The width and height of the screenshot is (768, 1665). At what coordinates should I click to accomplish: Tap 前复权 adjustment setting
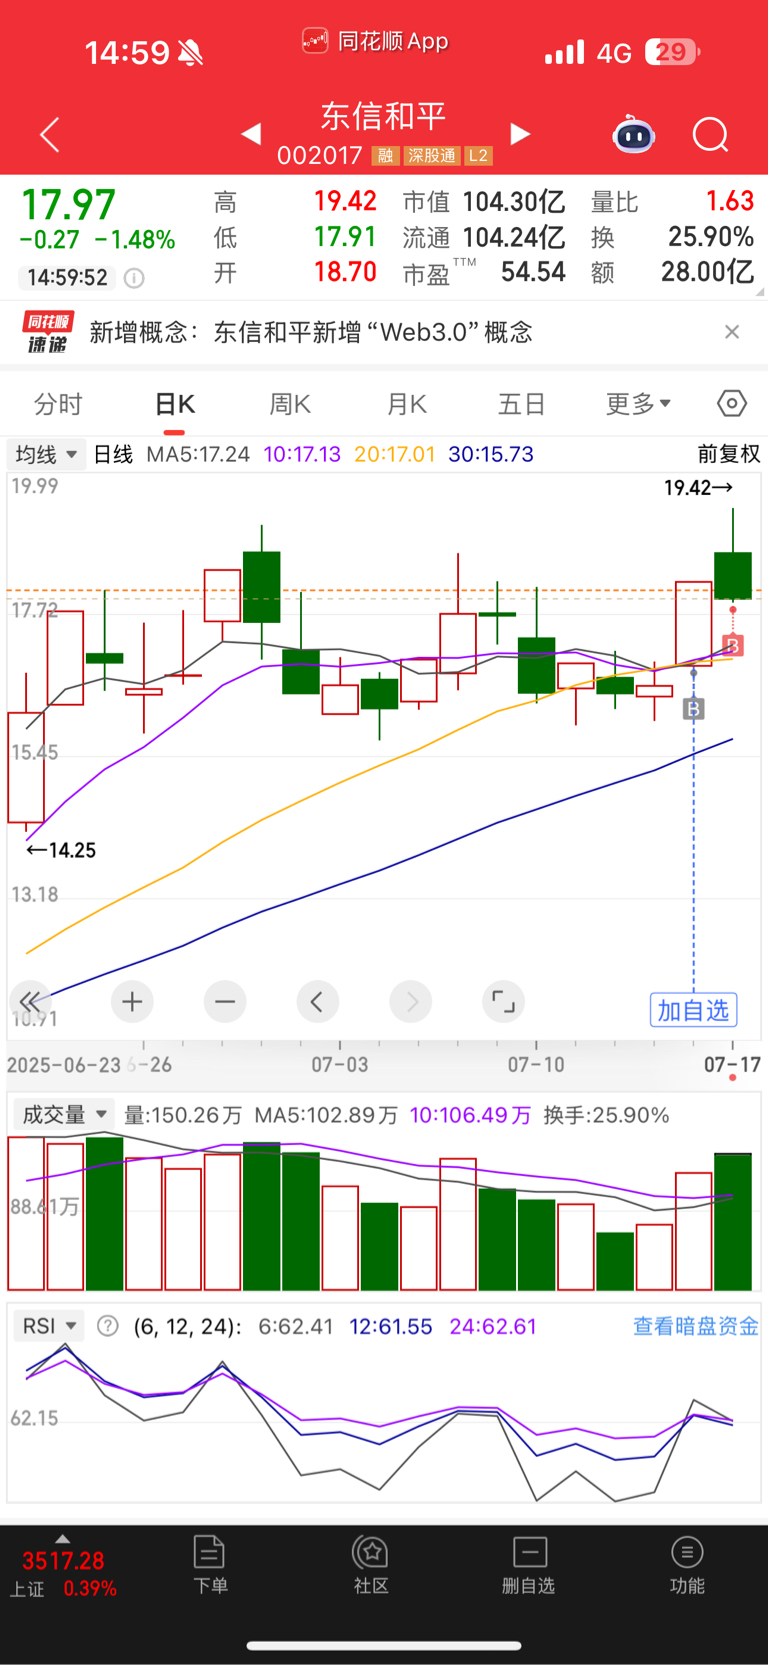(x=728, y=454)
